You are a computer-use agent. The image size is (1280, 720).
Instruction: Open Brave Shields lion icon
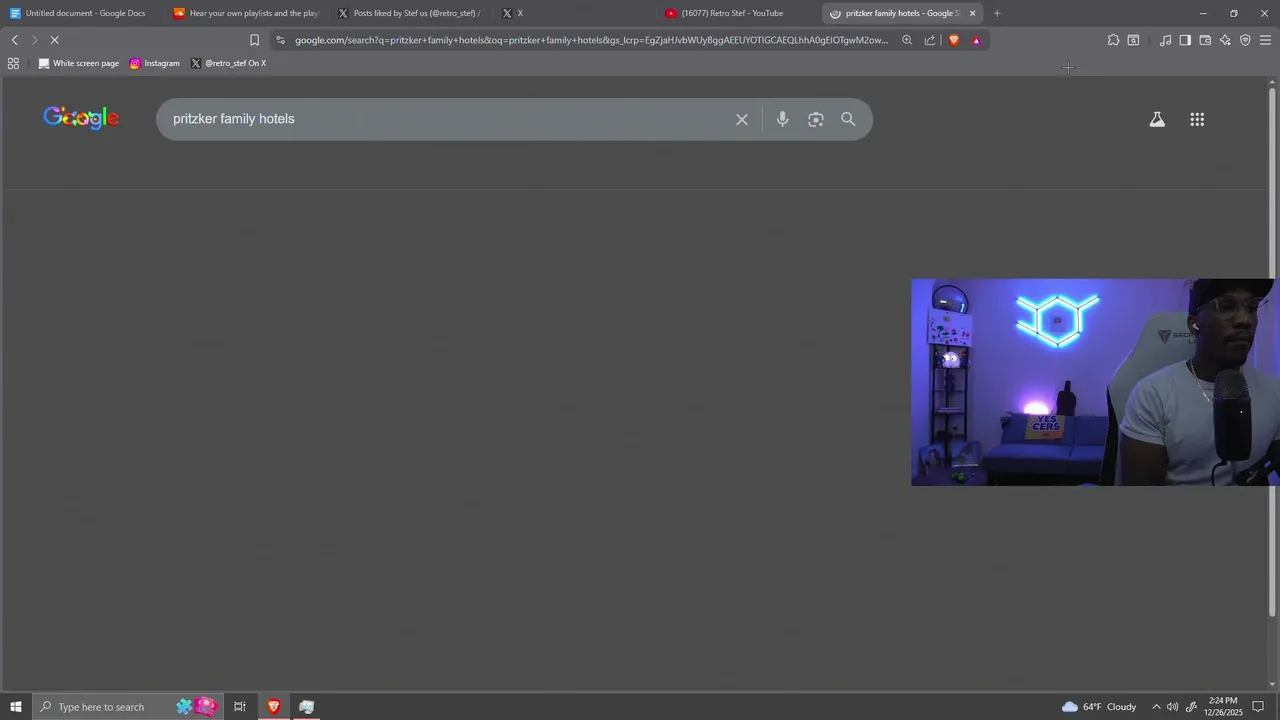(954, 40)
